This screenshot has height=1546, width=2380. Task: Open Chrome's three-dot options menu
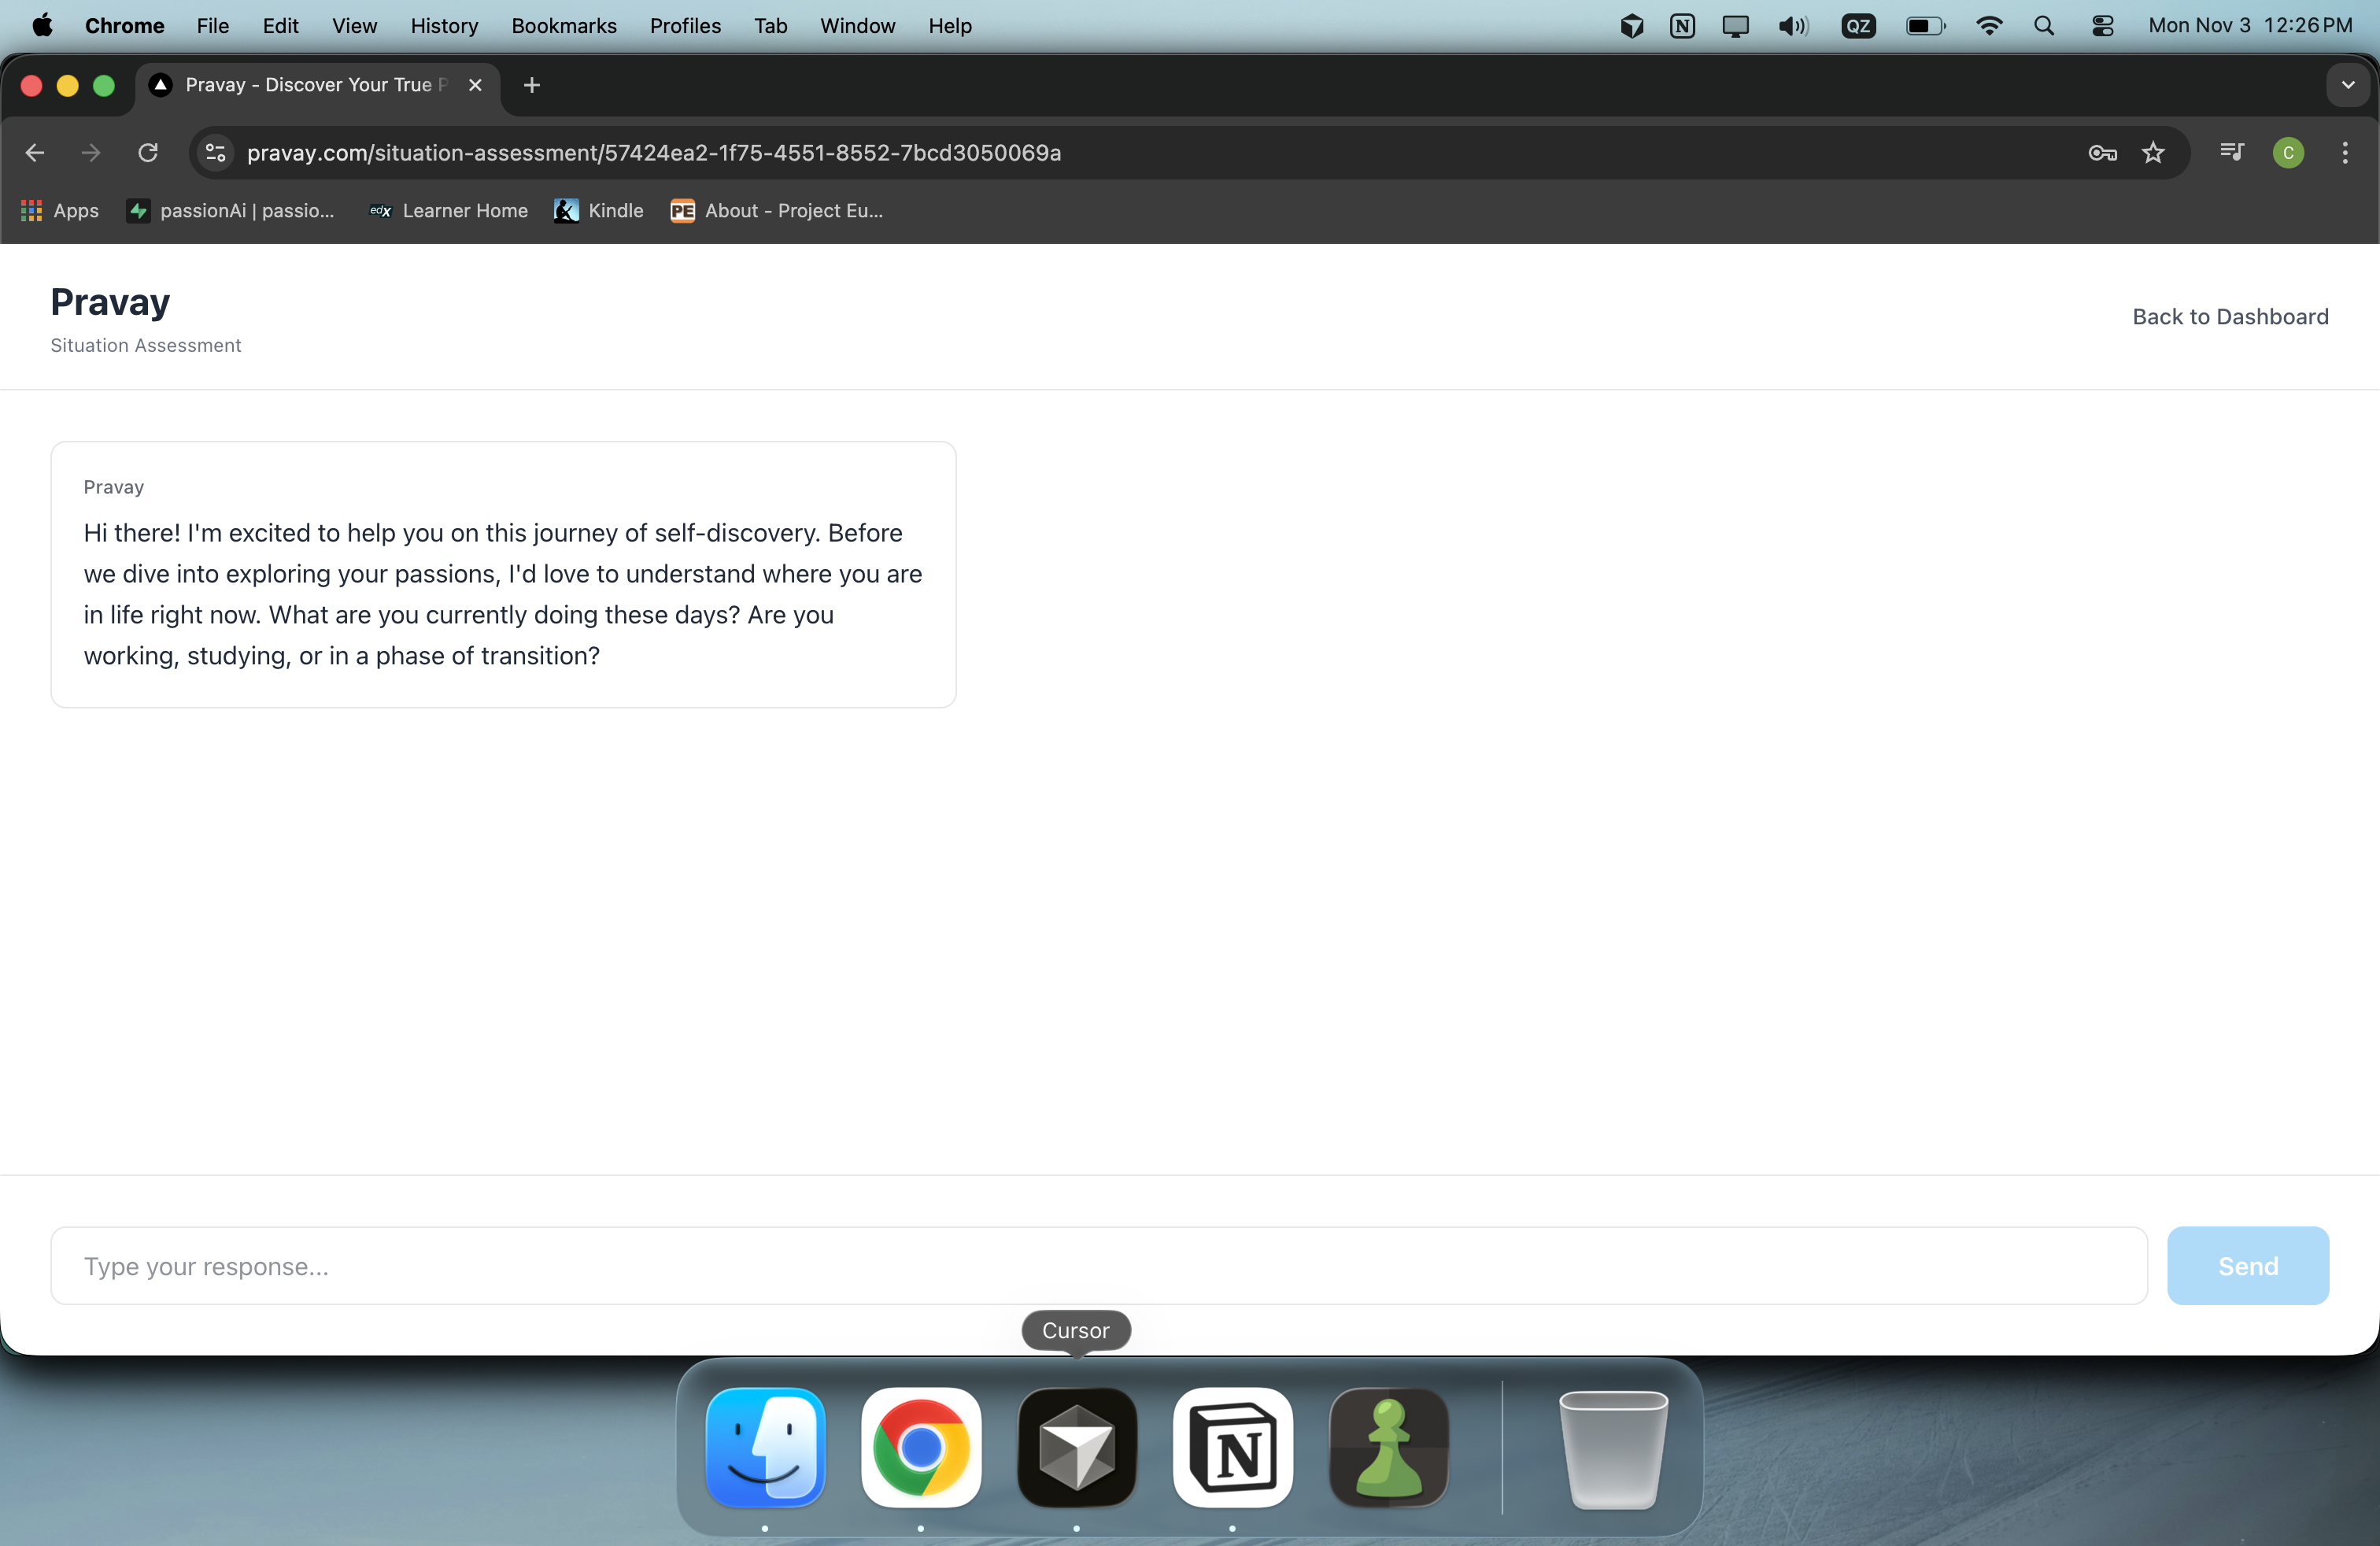pyautogui.click(x=2345, y=153)
